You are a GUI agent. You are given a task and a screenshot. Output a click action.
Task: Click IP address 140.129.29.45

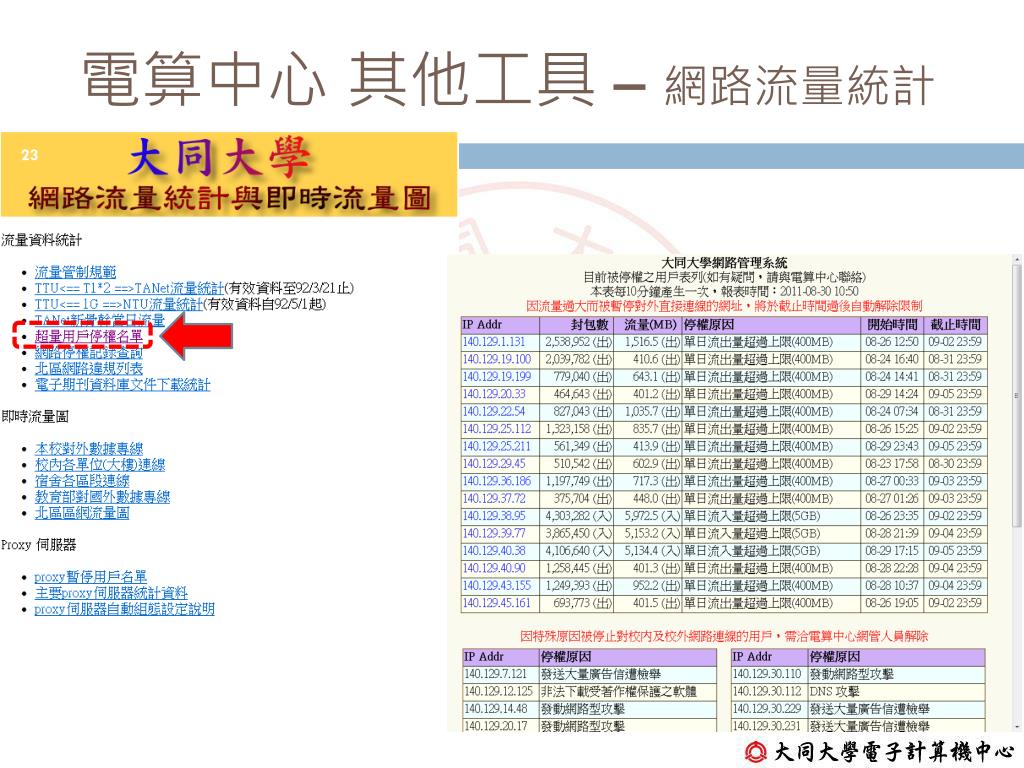(x=493, y=464)
